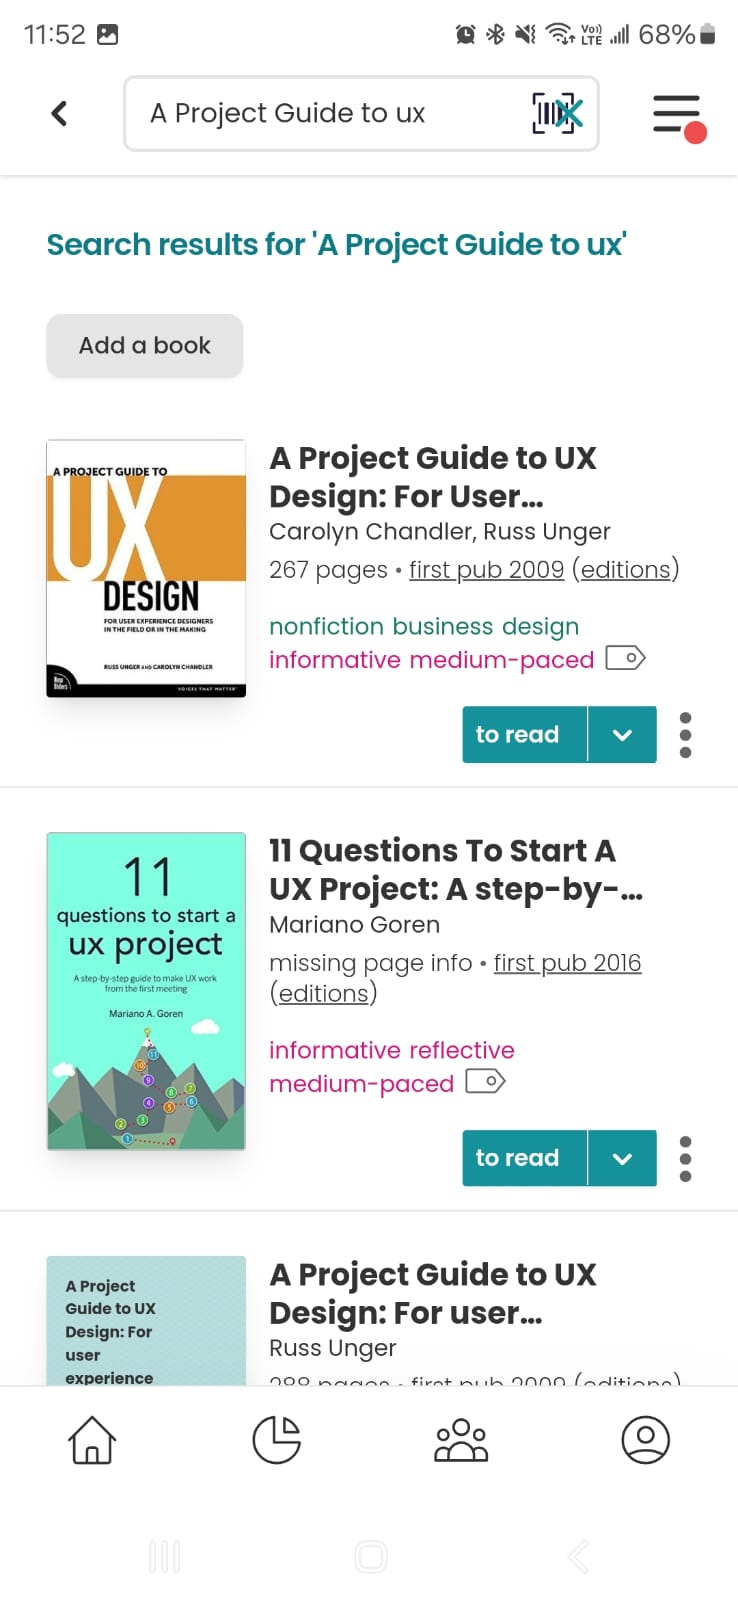Open the orange UX Design book cover
This screenshot has height=1600, width=738.
pyautogui.click(x=146, y=568)
